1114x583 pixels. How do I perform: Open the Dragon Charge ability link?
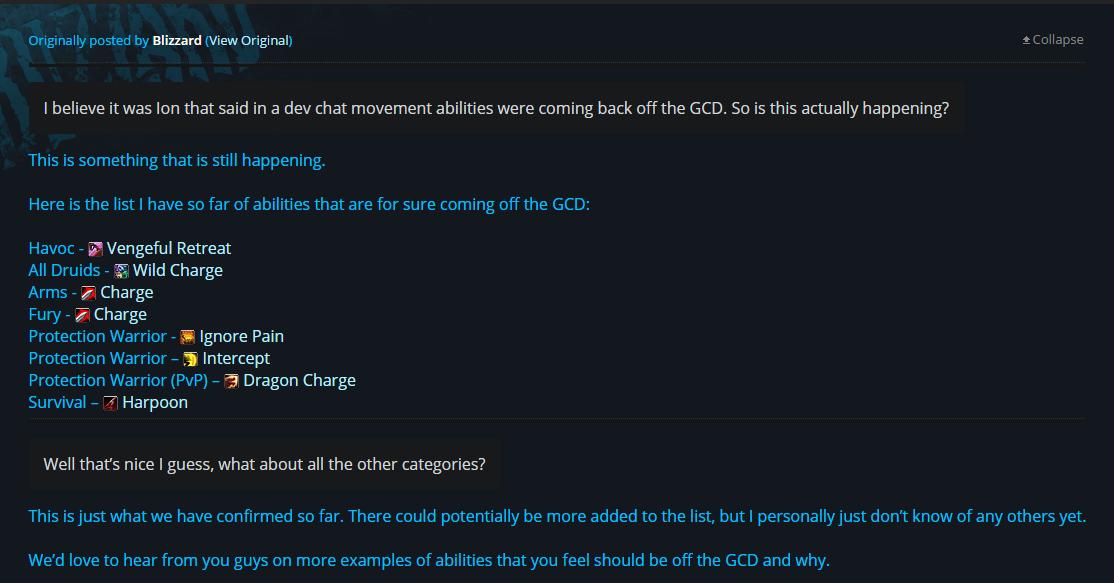[x=299, y=380]
